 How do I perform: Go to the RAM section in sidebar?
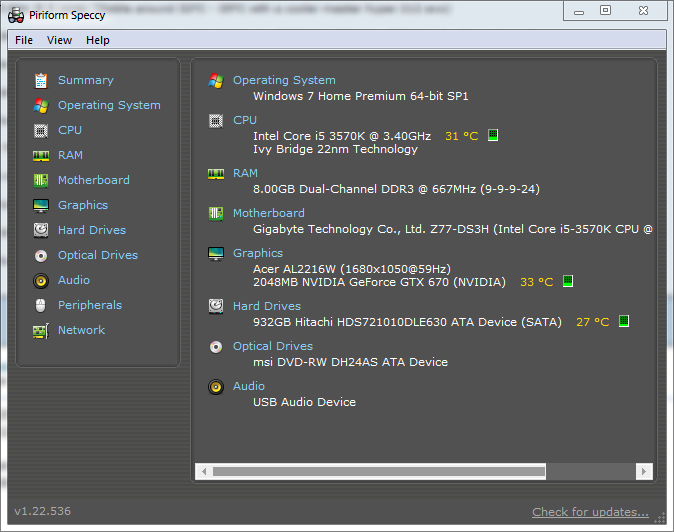pos(70,155)
